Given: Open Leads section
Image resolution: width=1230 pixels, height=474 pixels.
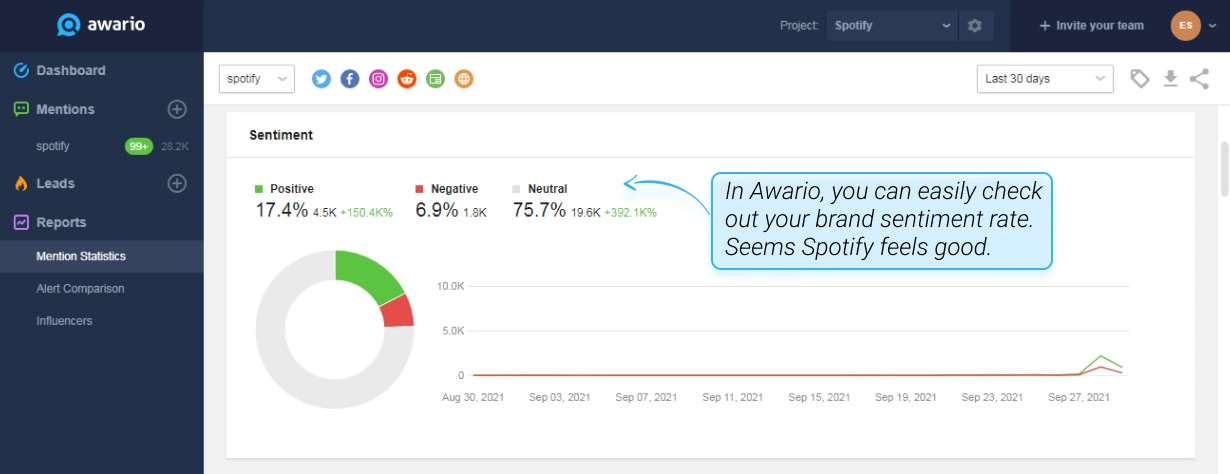Looking at the screenshot, I should click(x=56, y=183).
